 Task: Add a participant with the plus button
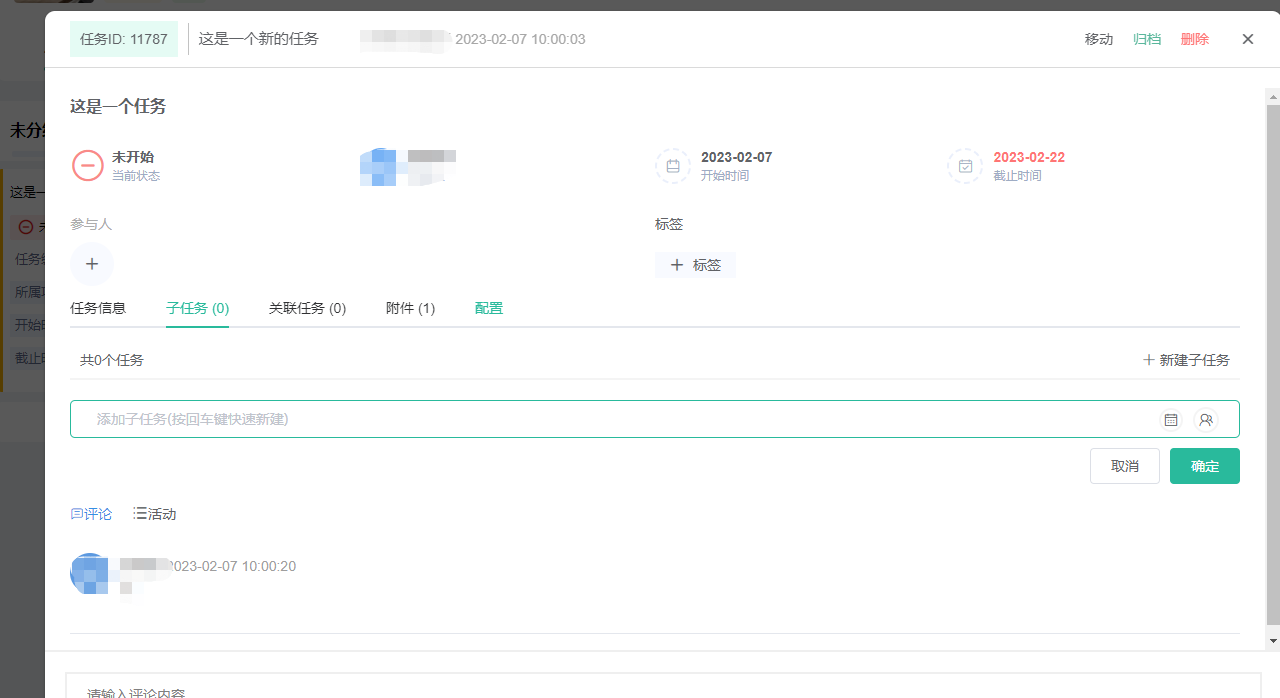click(92, 265)
